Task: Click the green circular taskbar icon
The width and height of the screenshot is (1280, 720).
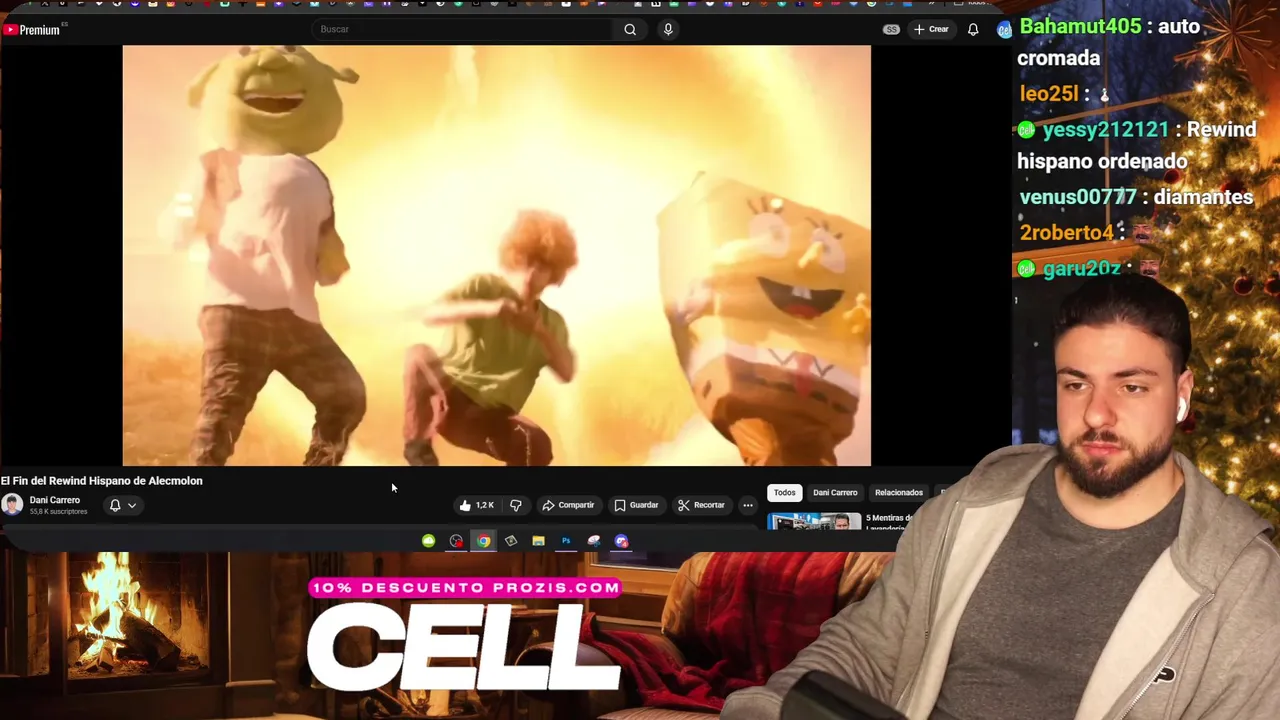Action: point(428,541)
